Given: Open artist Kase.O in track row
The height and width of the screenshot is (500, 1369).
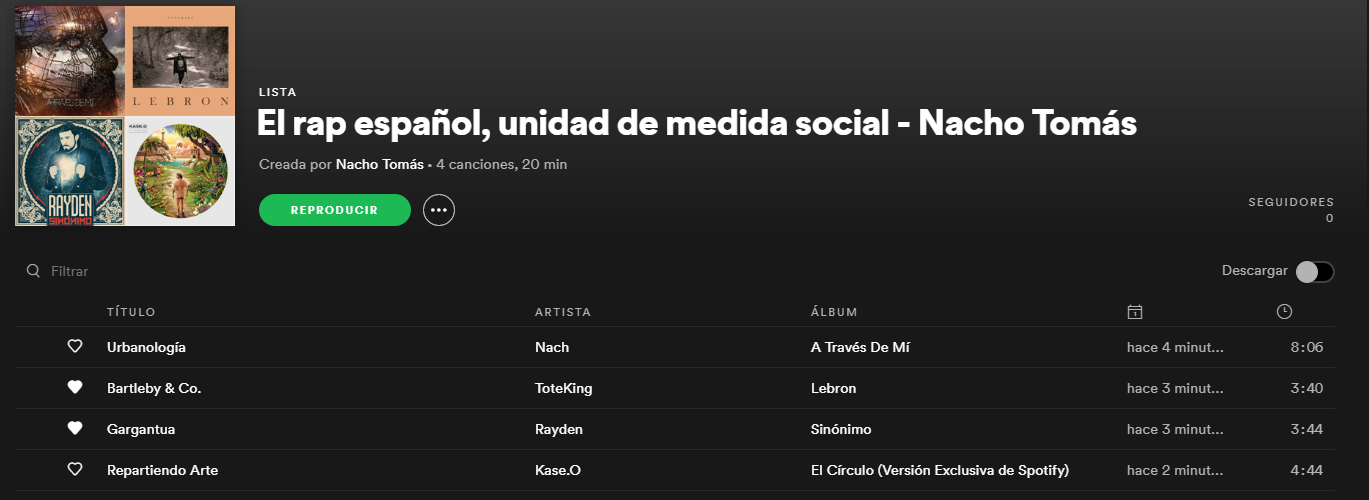Looking at the screenshot, I should pyautogui.click(x=557, y=470).
